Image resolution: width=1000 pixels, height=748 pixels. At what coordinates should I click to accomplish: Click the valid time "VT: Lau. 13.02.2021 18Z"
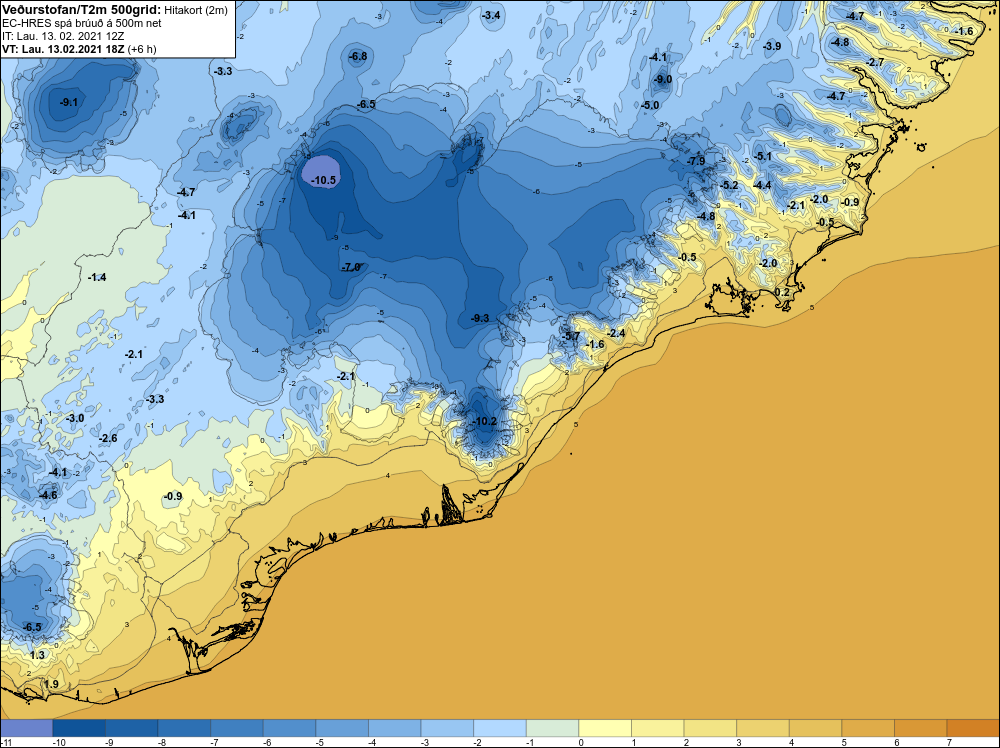coord(64,49)
